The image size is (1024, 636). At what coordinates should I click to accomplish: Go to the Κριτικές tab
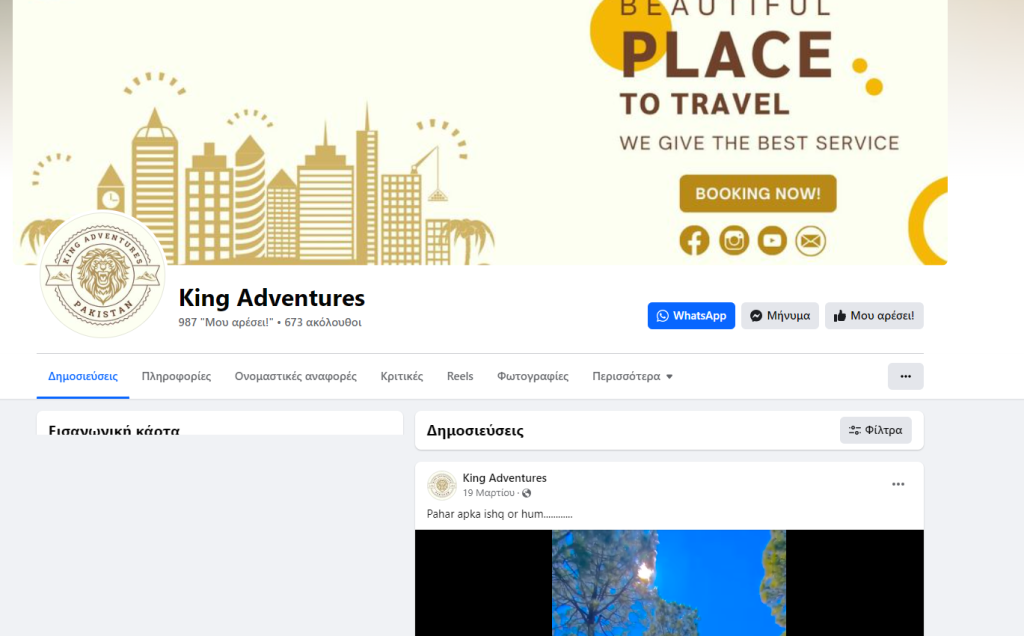pos(402,376)
